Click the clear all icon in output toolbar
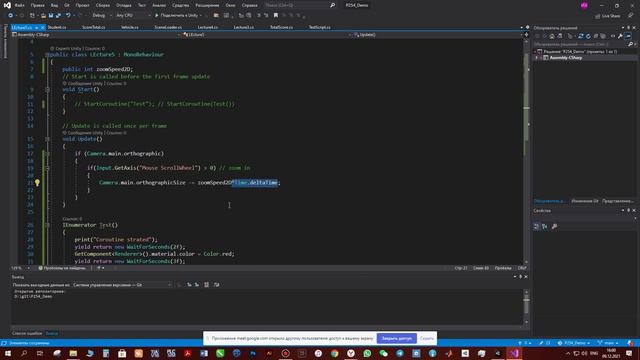 [x=207, y=285]
